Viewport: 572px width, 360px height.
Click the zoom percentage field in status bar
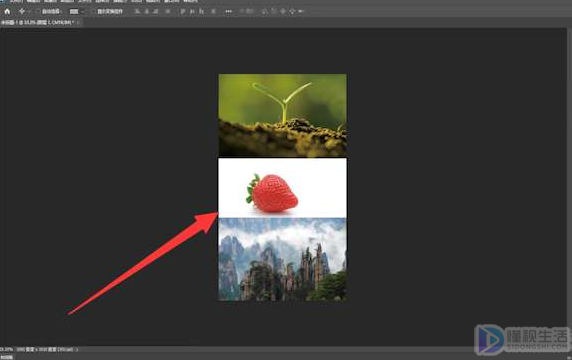[6, 349]
